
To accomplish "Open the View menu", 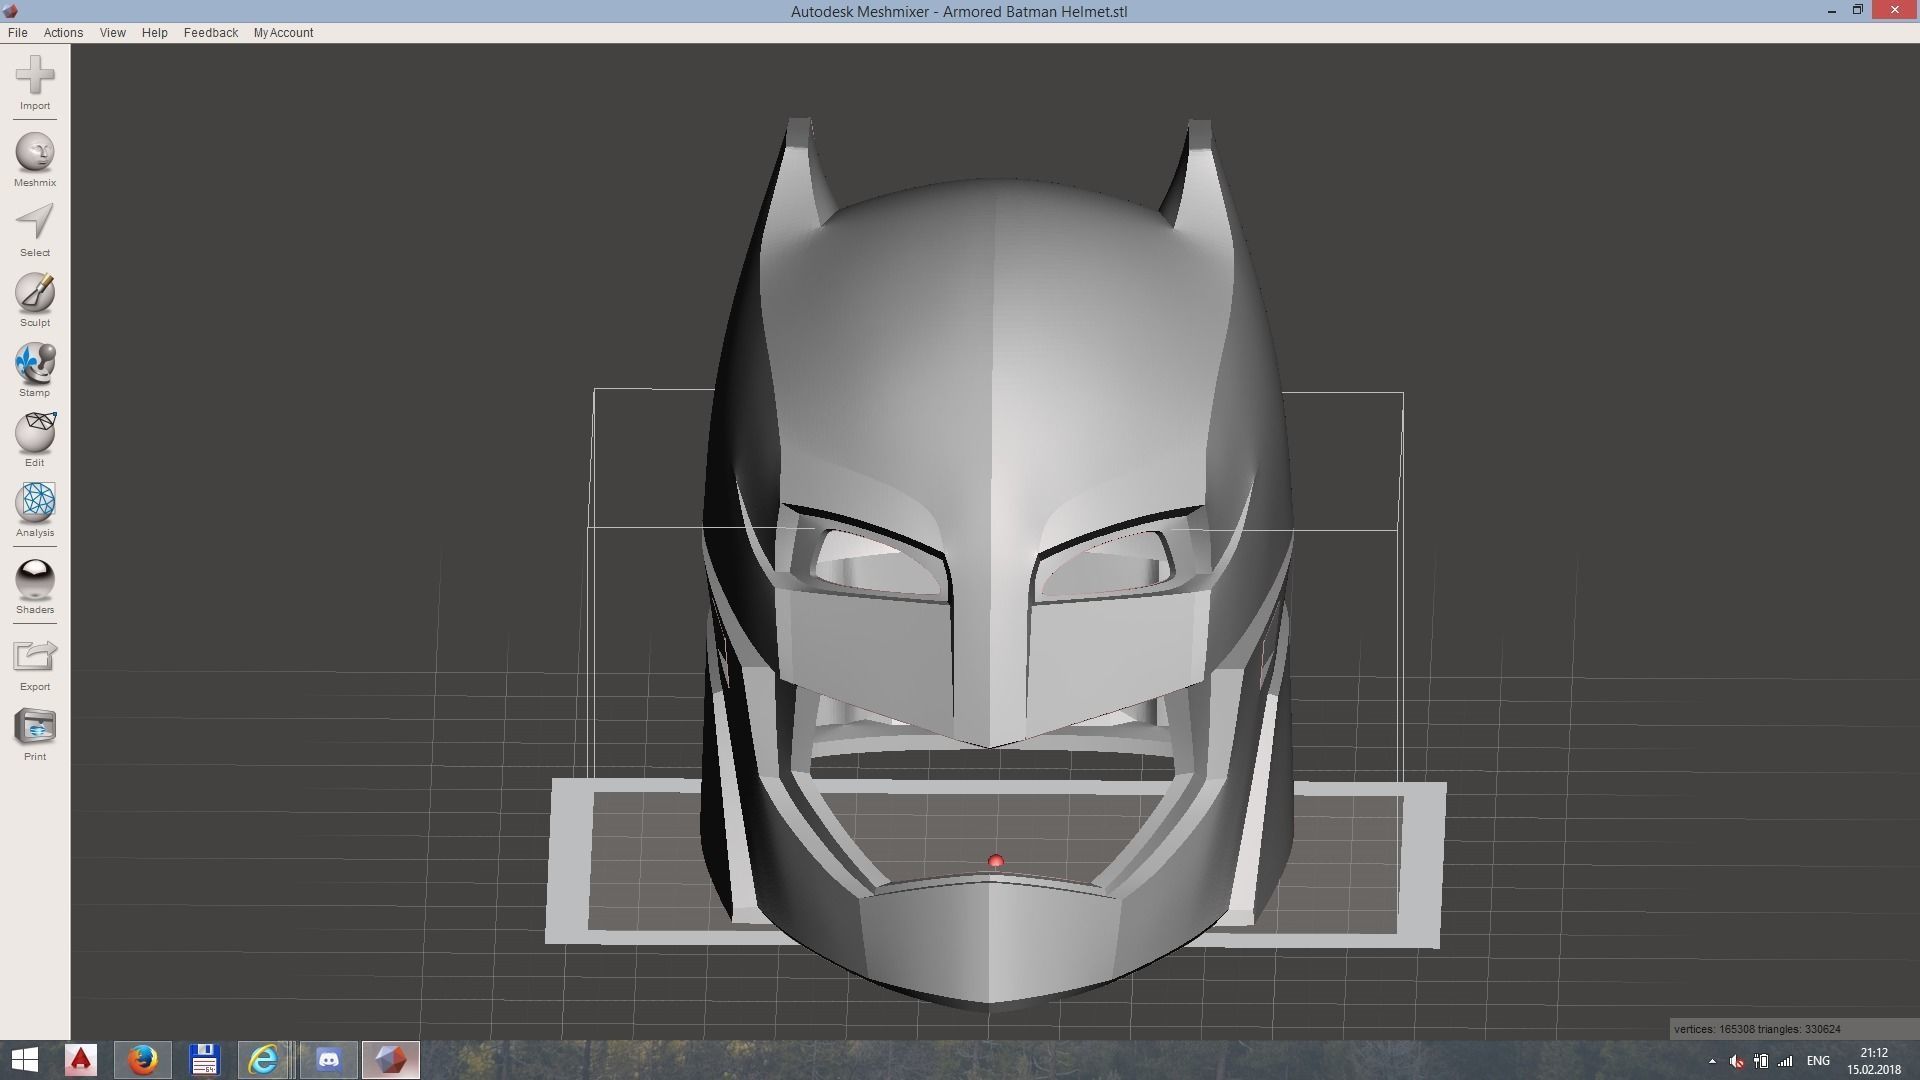I will (x=112, y=33).
